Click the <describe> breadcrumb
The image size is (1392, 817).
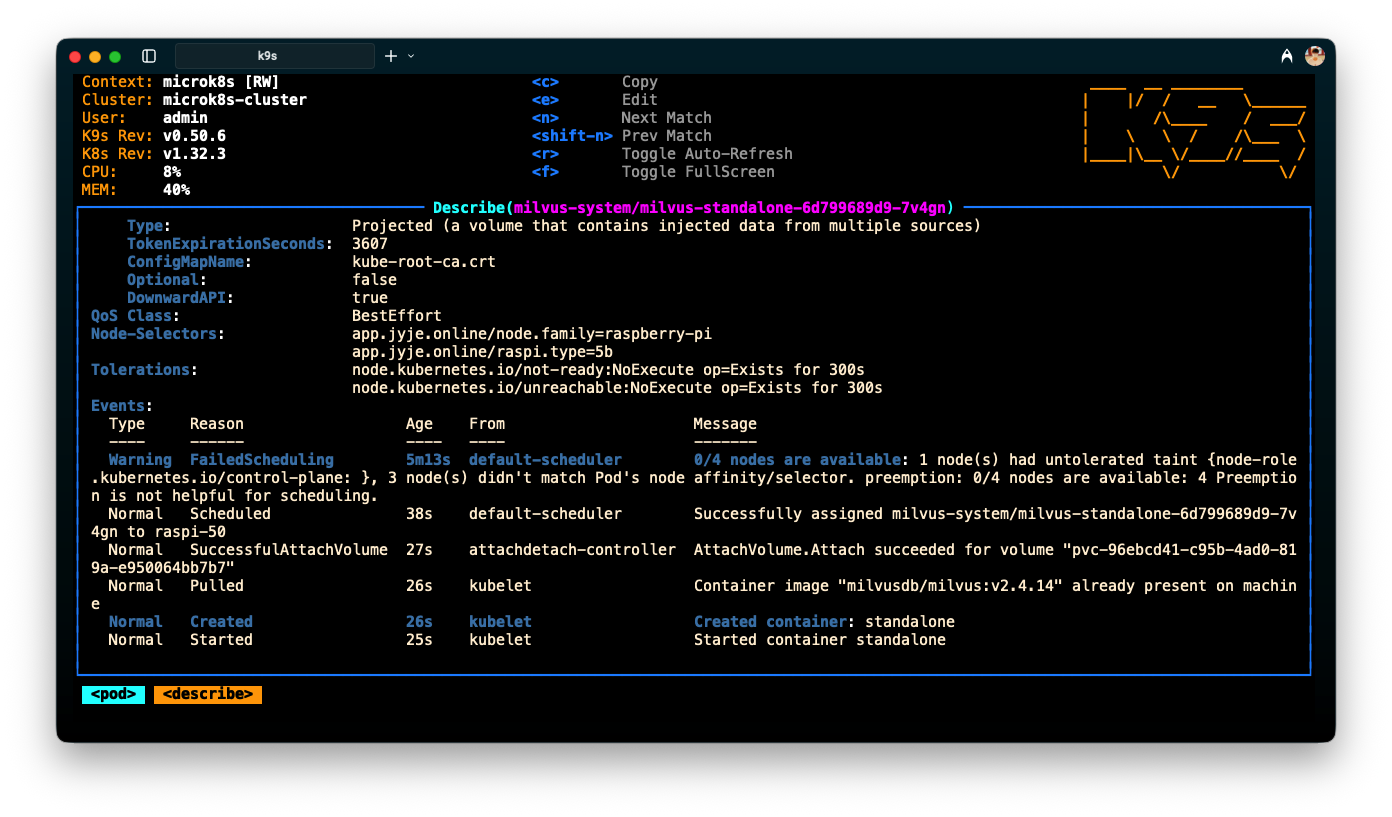tap(208, 694)
